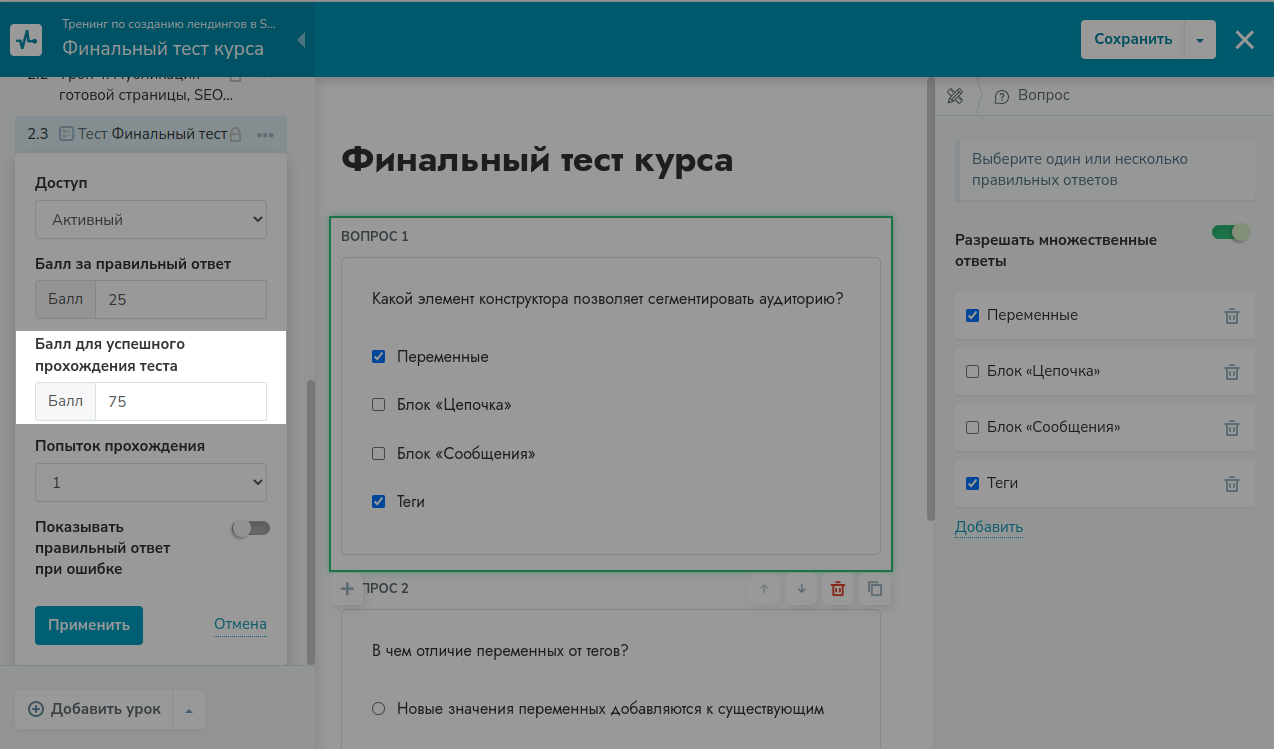
Task: Toggle Переменные checkbox in right panel
Action: 972,315
